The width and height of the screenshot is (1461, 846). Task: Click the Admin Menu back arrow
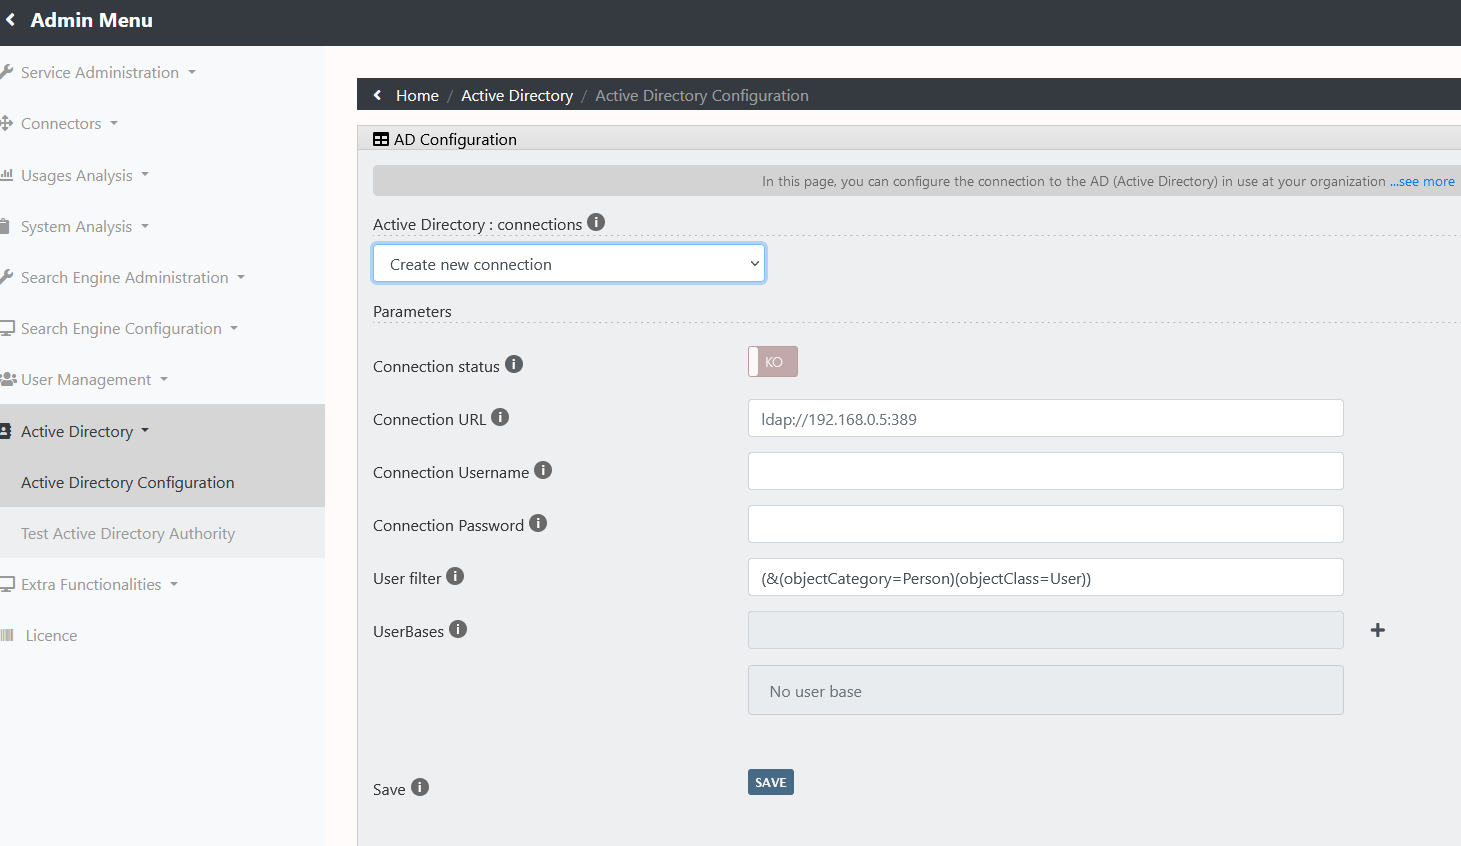pyautogui.click(x=11, y=20)
